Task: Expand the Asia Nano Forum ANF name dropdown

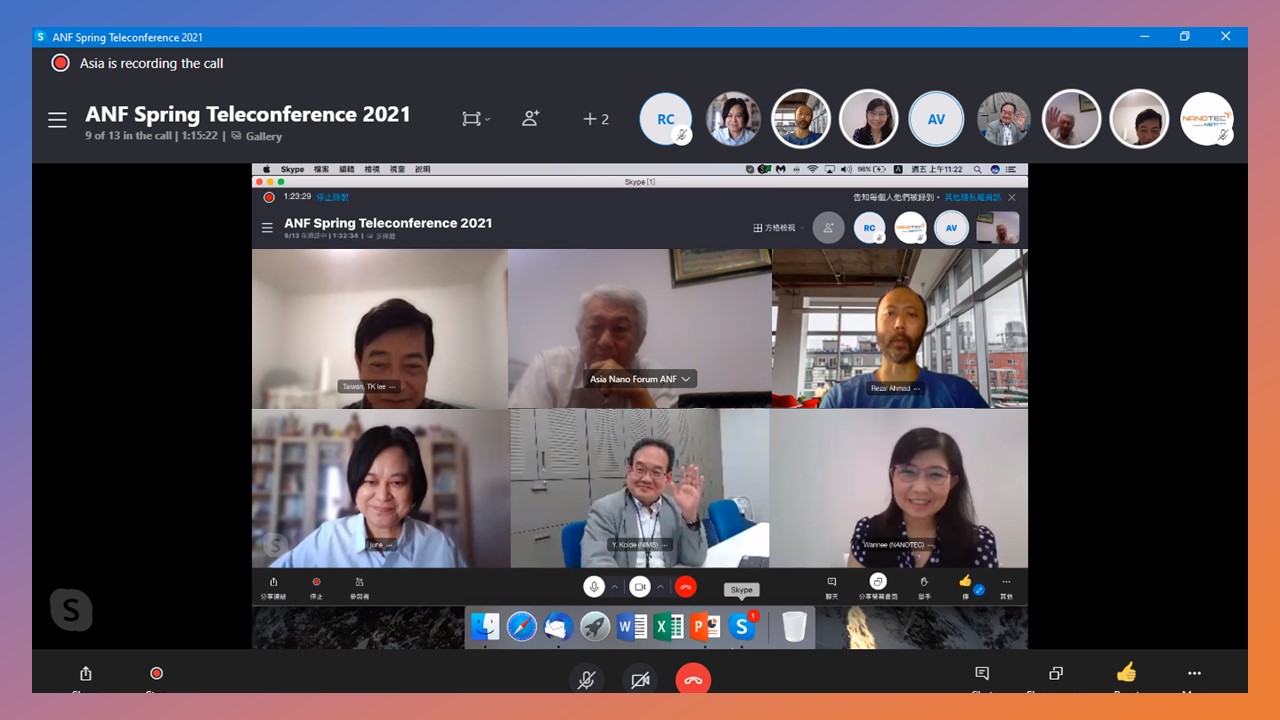Action: pyautogui.click(x=686, y=379)
